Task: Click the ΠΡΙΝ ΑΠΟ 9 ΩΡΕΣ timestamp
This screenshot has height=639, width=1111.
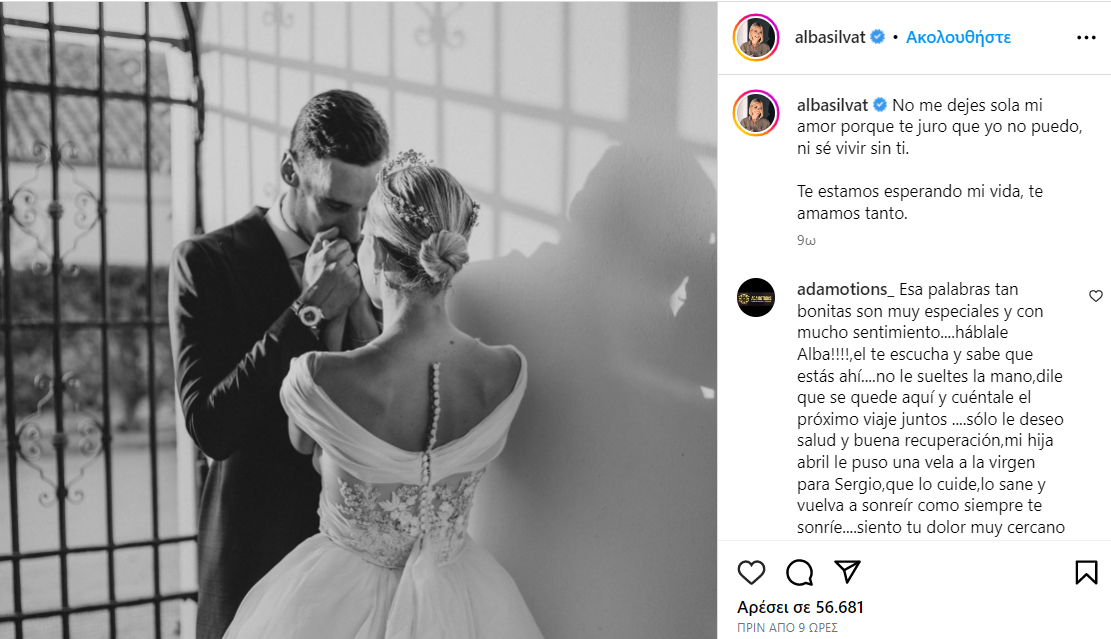Action: click(x=787, y=628)
